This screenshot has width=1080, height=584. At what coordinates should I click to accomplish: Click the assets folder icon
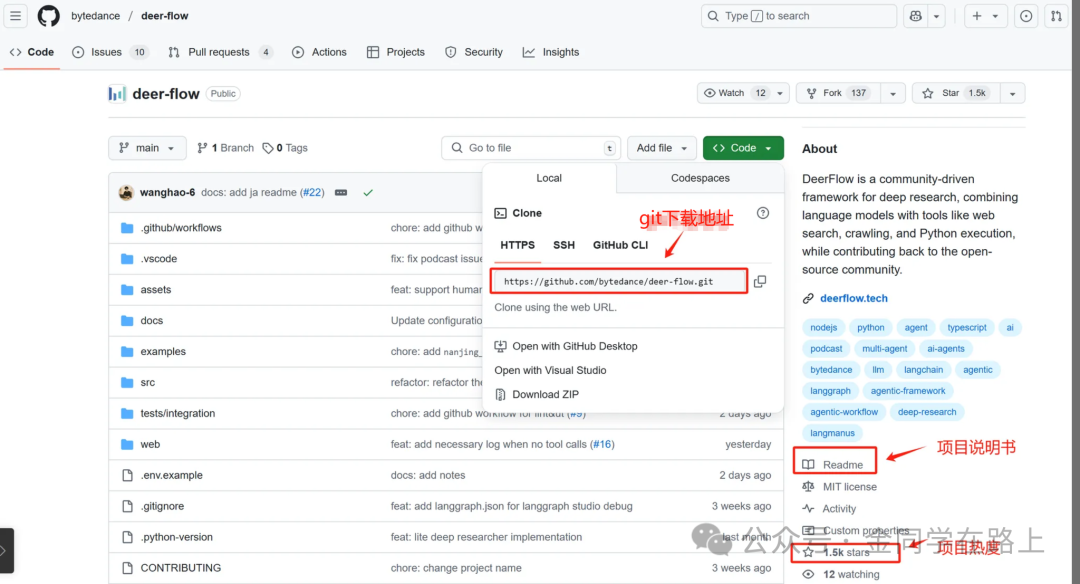click(x=127, y=290)
